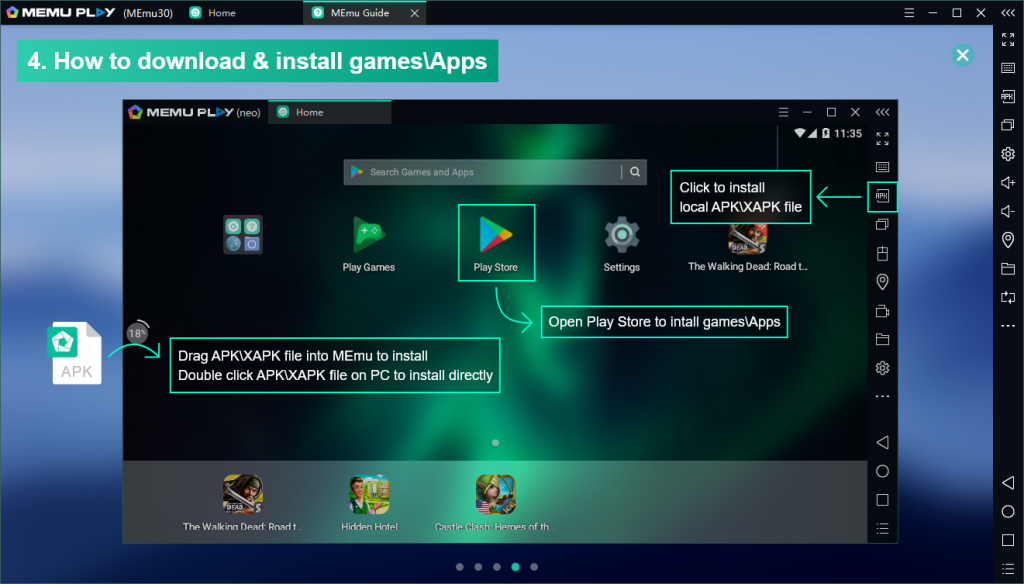Open the virtual GPS location tool
Image resolution: width=1024 pixels, height=584 pixels.
1008,240
